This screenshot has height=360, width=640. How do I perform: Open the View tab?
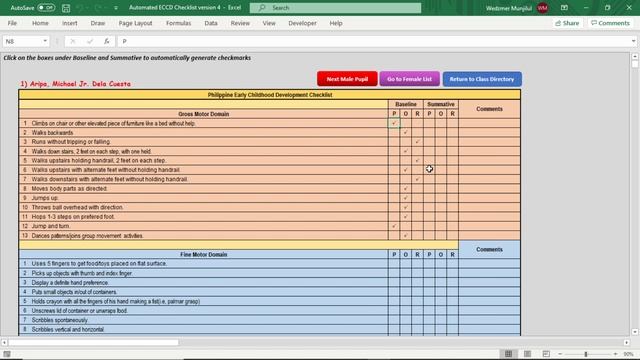coord(269,23)
